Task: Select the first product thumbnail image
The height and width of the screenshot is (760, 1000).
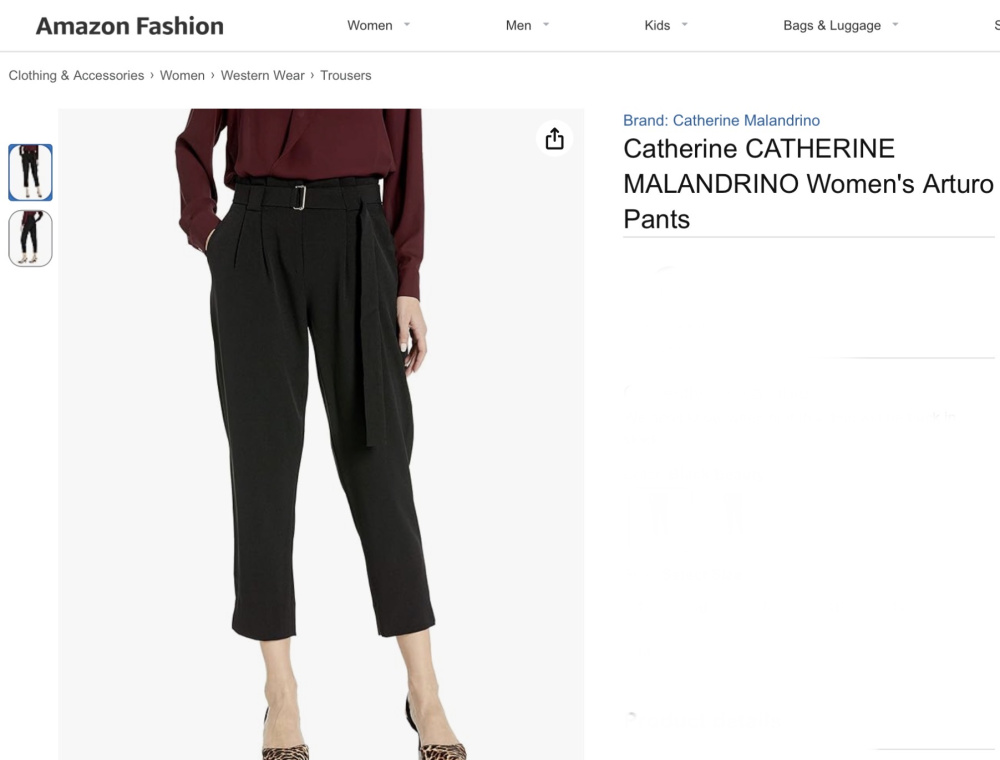Action: pyautogui.click(x=31, y=172)
